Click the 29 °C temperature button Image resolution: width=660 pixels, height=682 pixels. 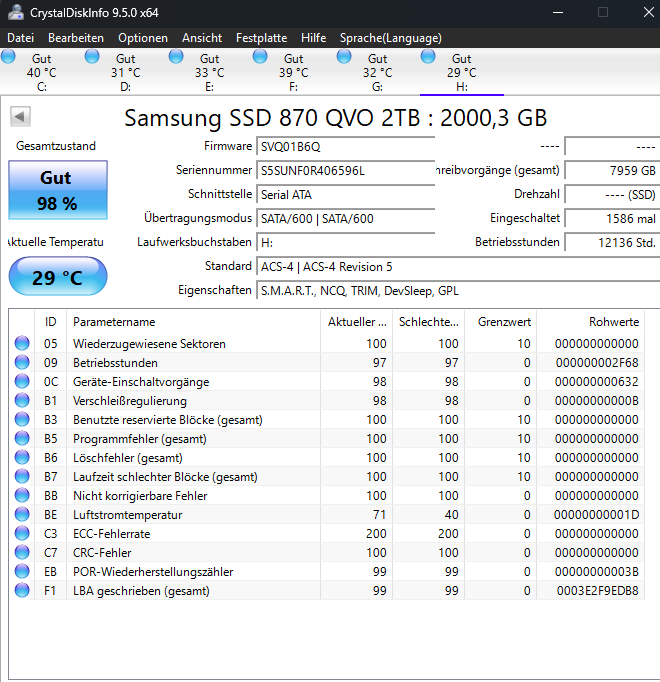point(58,277)
